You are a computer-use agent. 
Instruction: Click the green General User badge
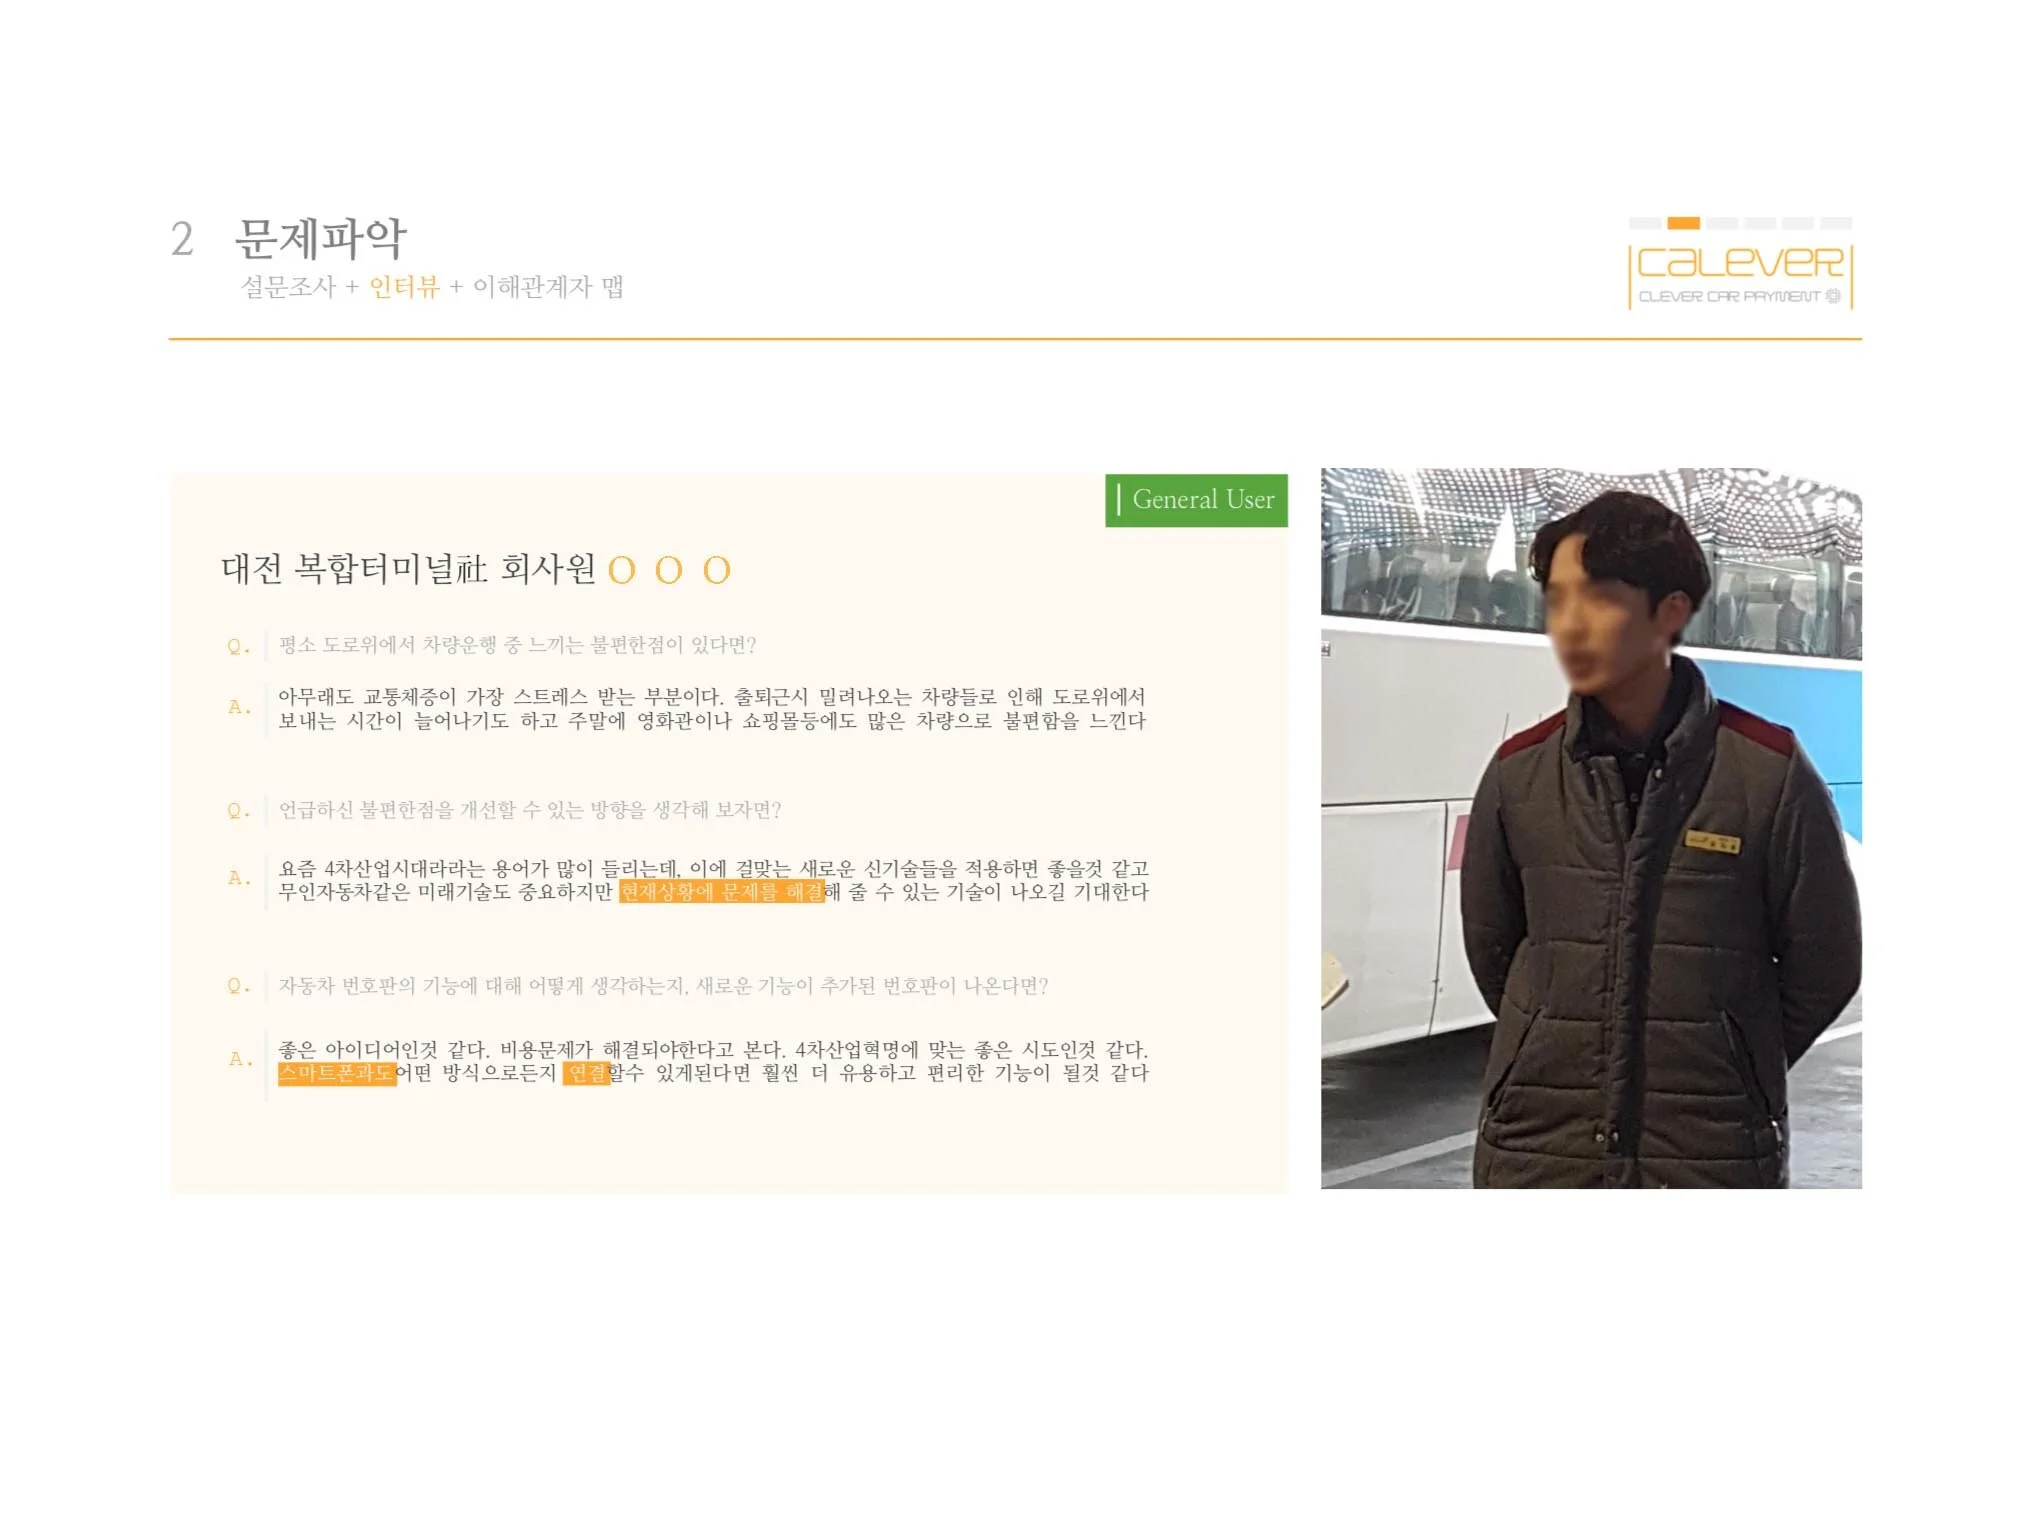(x=1196, y=500)
